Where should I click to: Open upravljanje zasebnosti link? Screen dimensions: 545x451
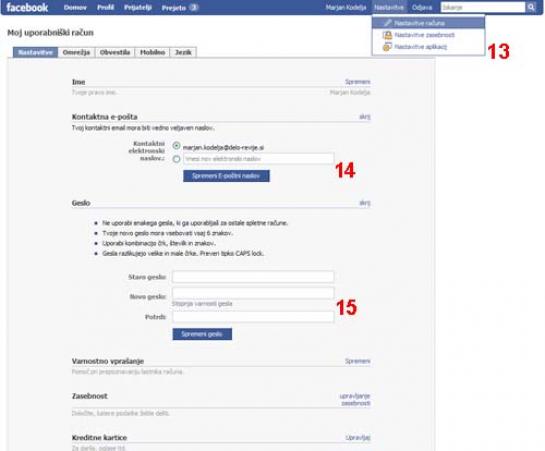pyautogui.click(x=355, y=400)
